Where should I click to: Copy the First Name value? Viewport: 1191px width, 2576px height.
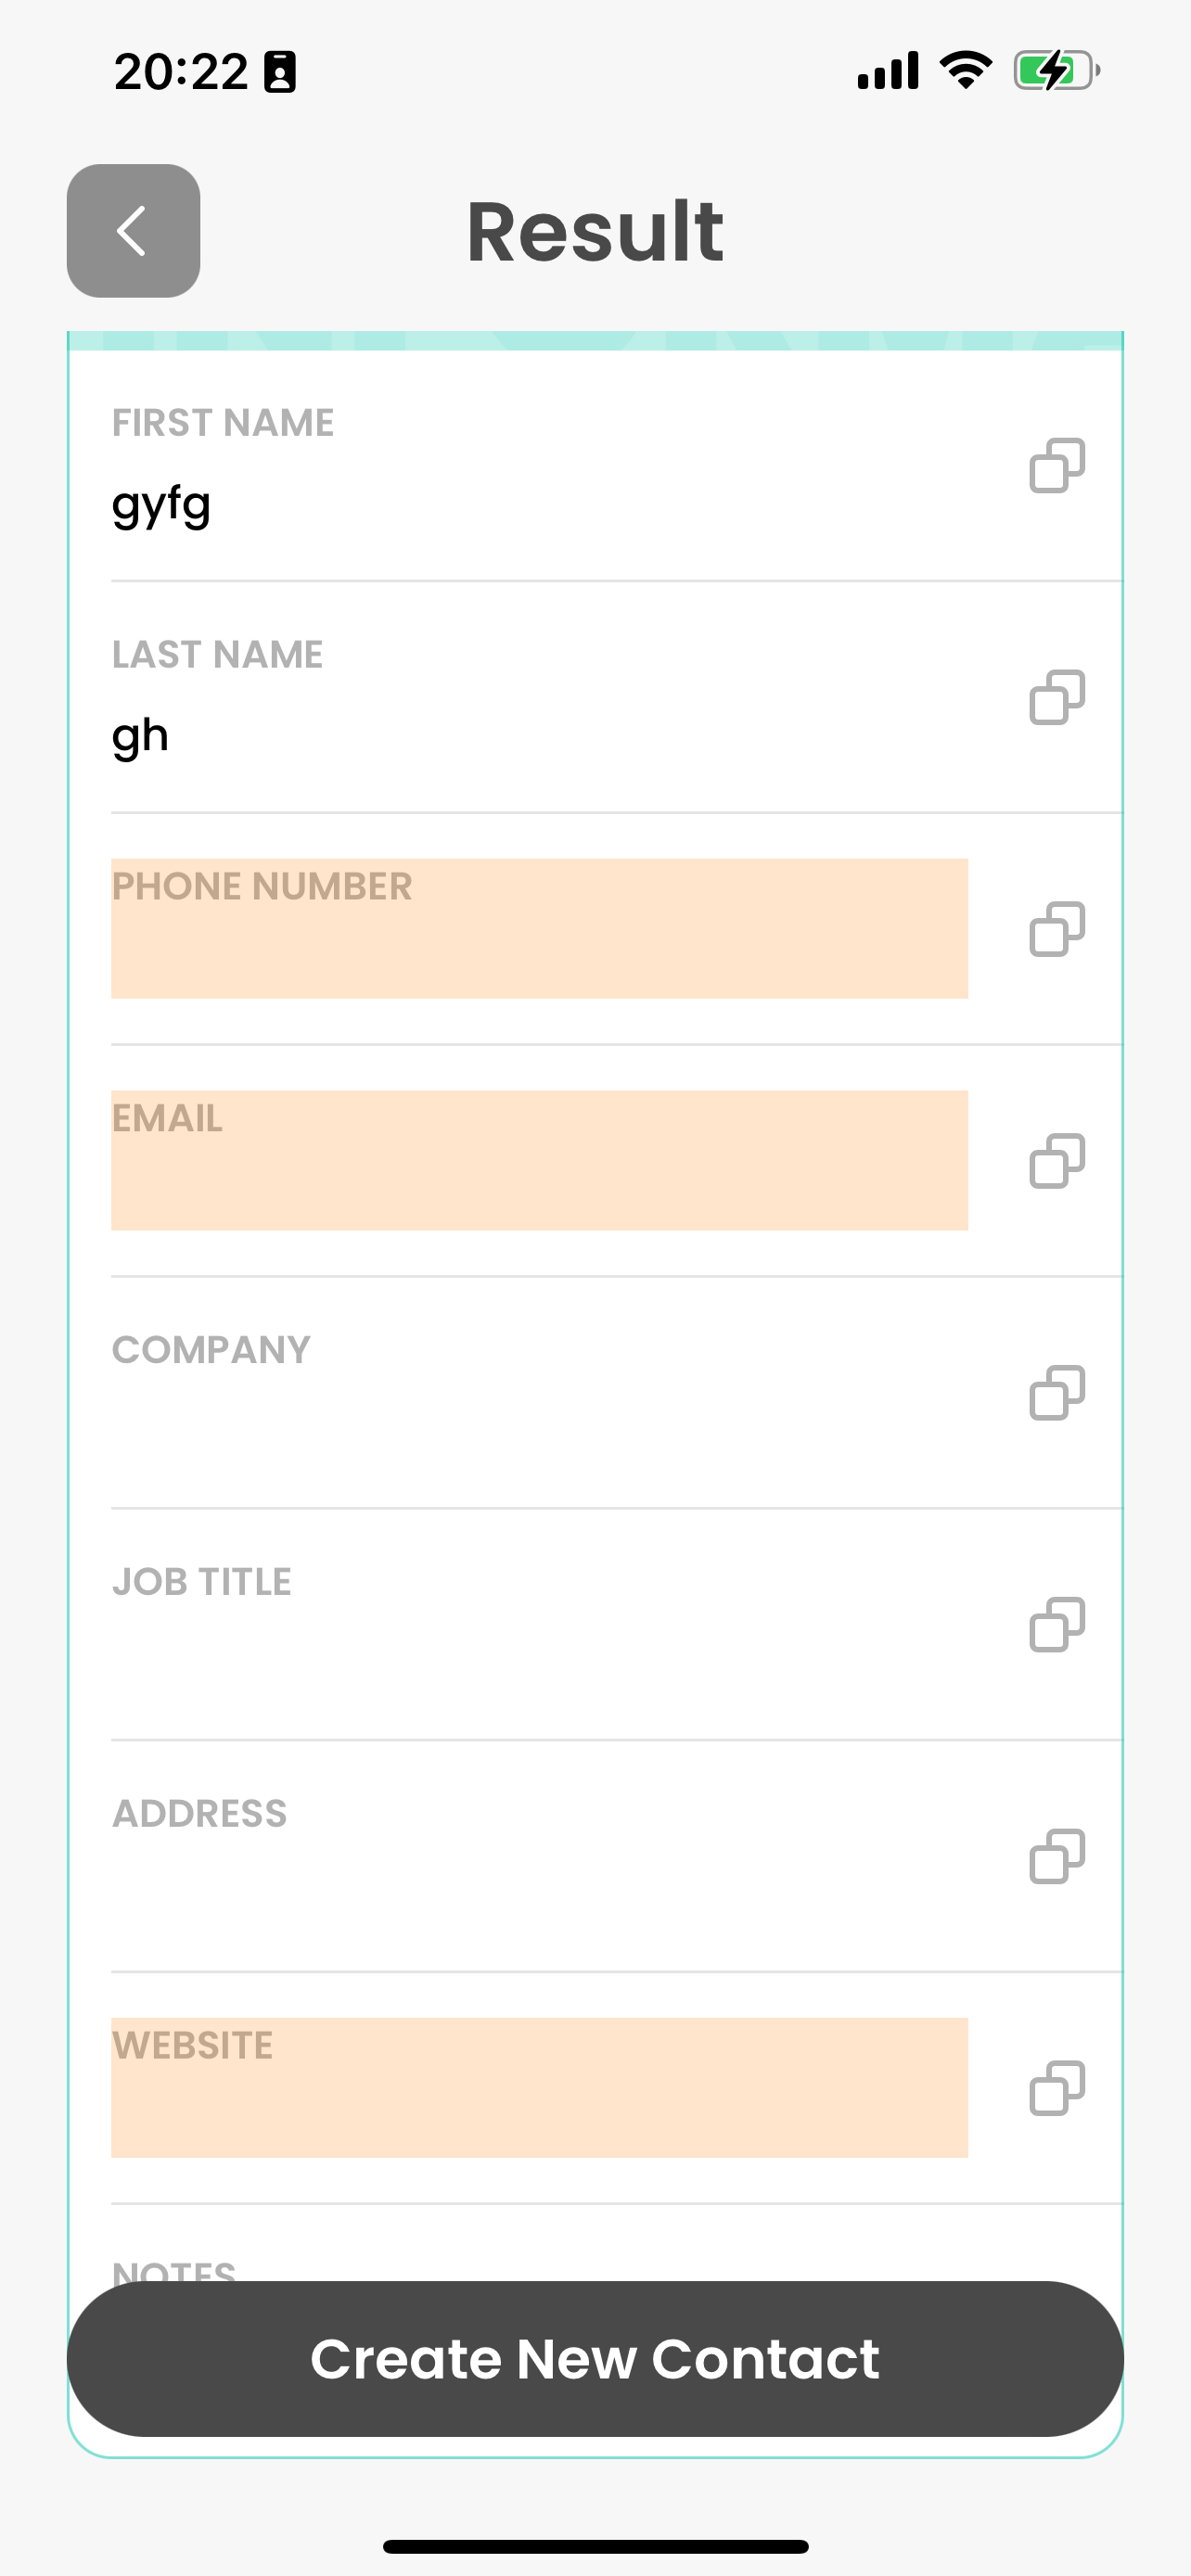tap(1056, 466)
